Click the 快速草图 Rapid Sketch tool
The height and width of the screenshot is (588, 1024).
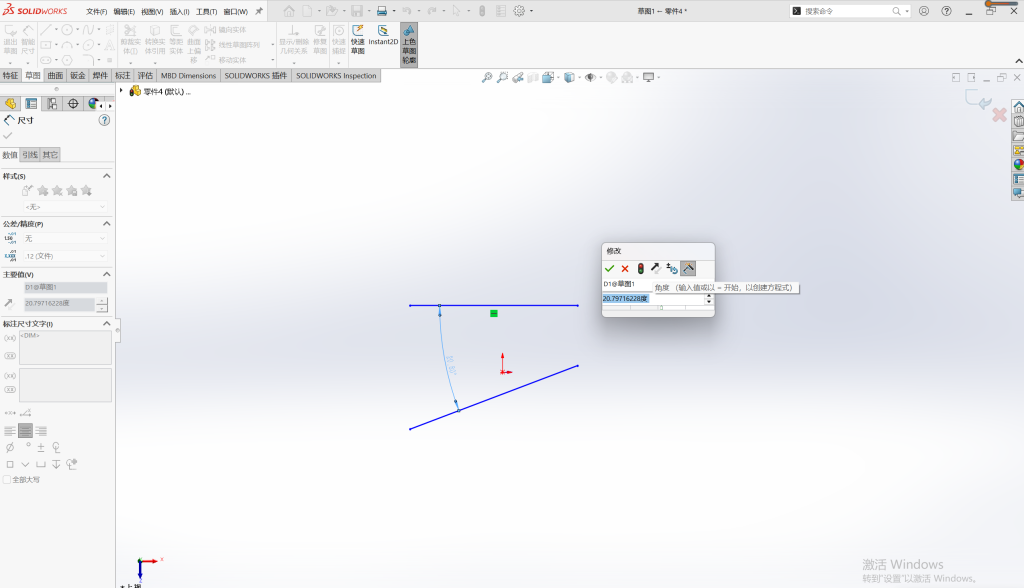tap(358, 40)
